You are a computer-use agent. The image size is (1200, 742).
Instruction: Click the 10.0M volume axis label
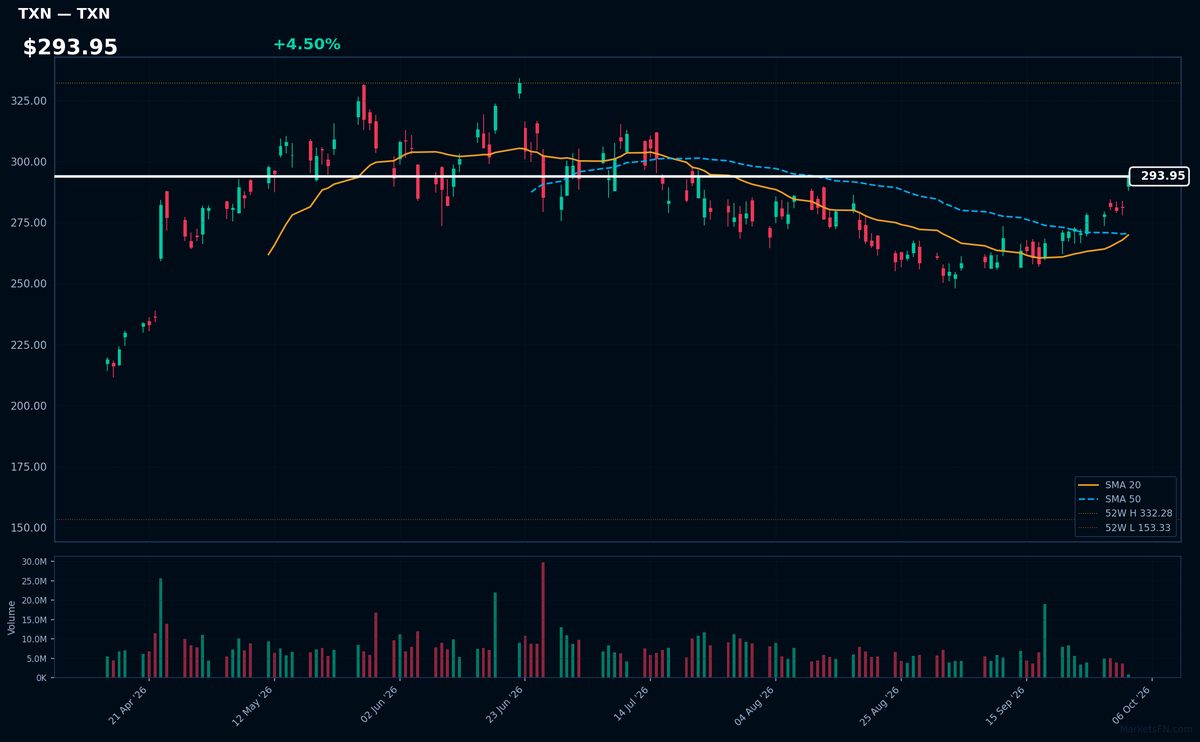coord(34,639)
